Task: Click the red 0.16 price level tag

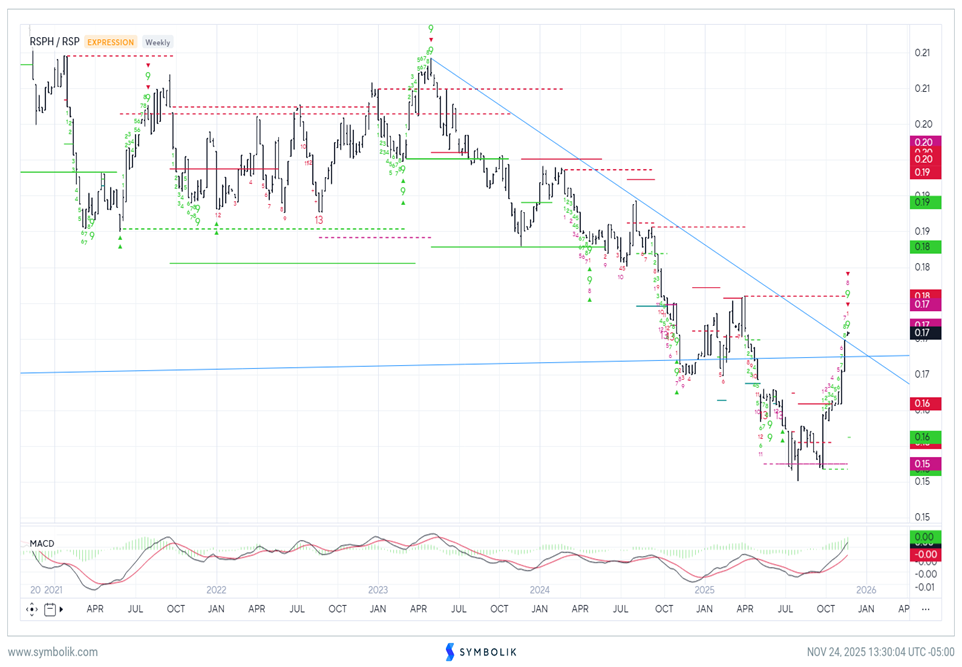Action: pos(922,403)
